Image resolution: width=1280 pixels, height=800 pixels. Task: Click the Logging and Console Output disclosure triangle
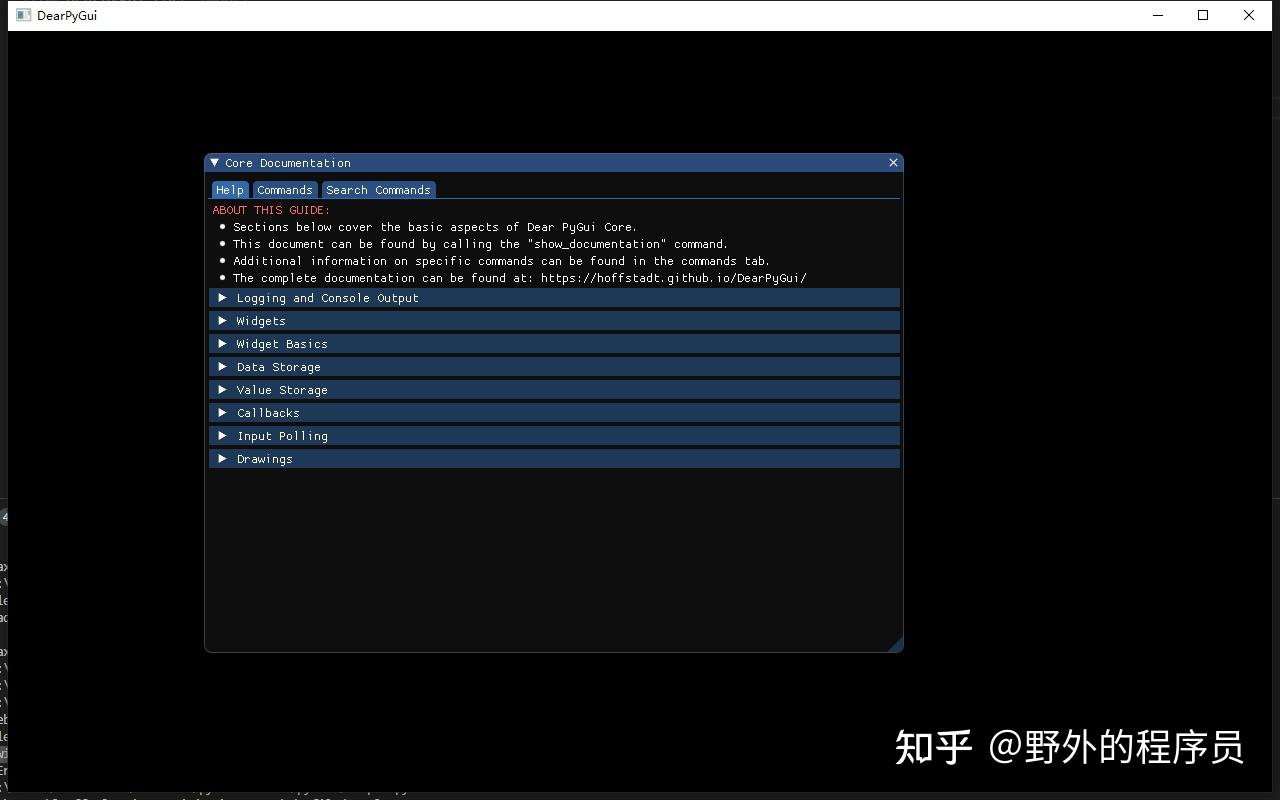pos(221,297)
